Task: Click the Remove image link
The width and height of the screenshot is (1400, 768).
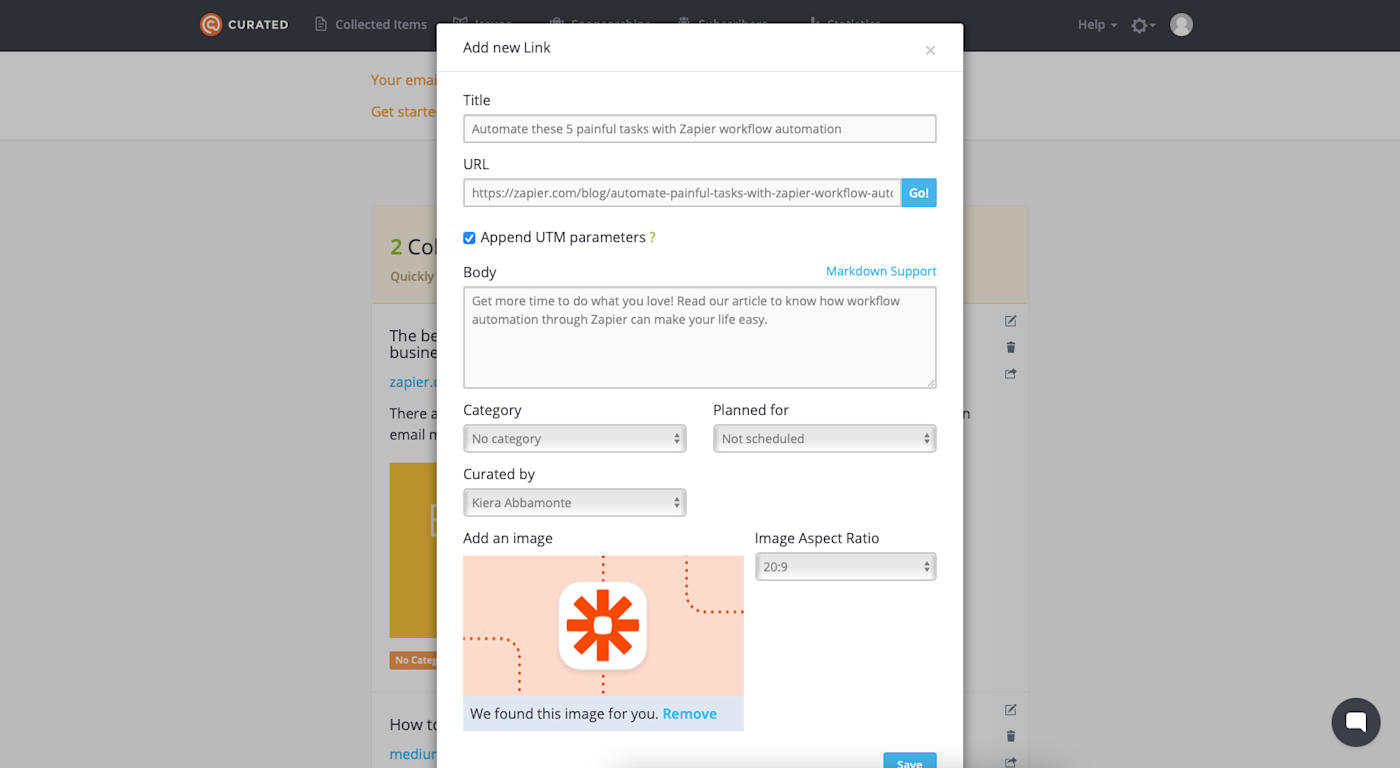Action: (689, 714)
